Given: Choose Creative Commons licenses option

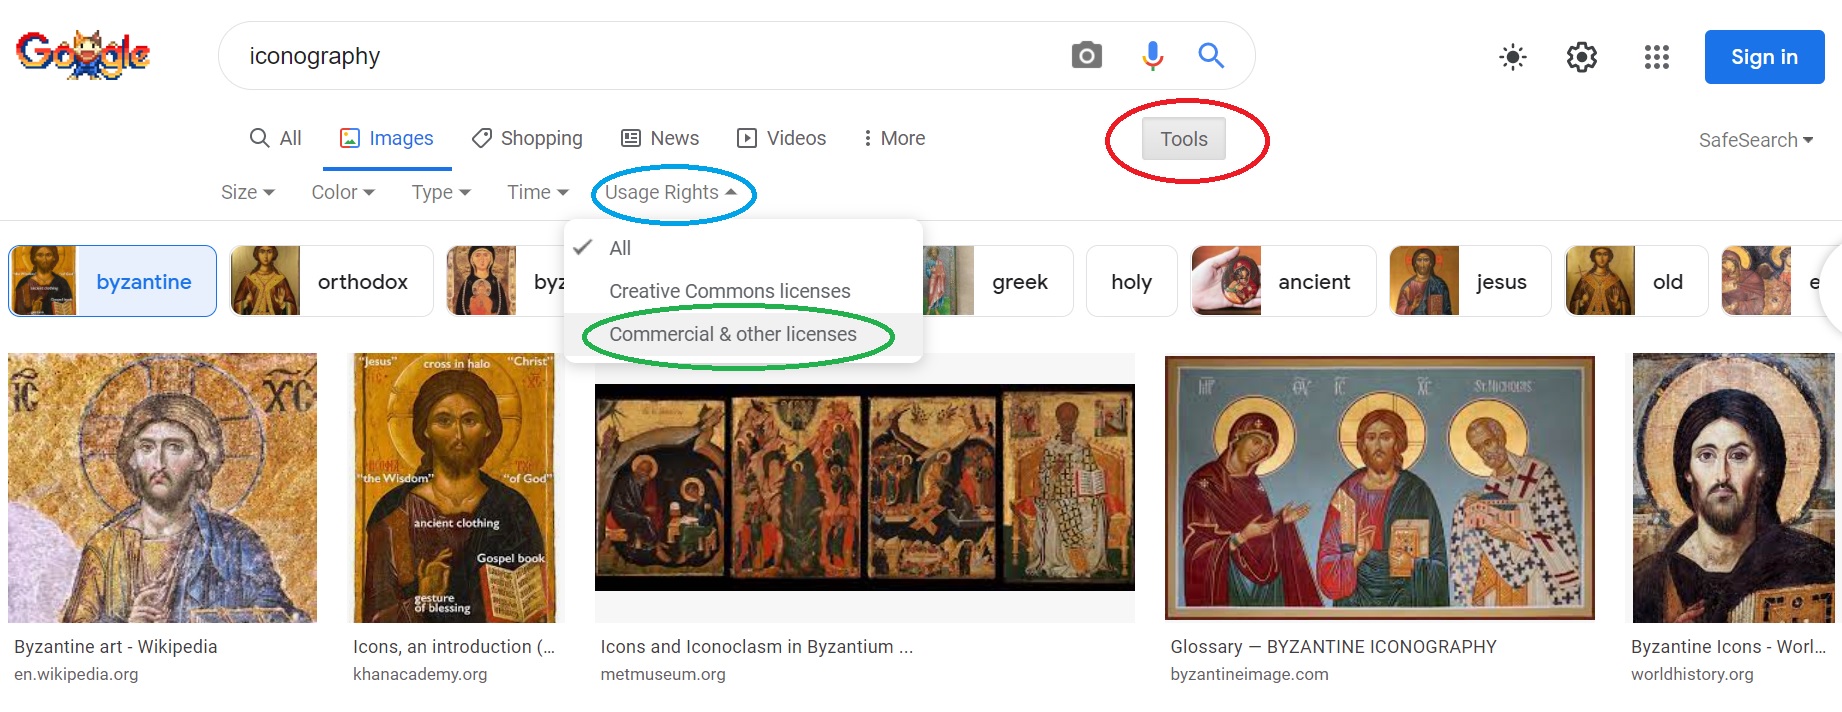Looking at the screenshot, I should click(x=729, y=291).
